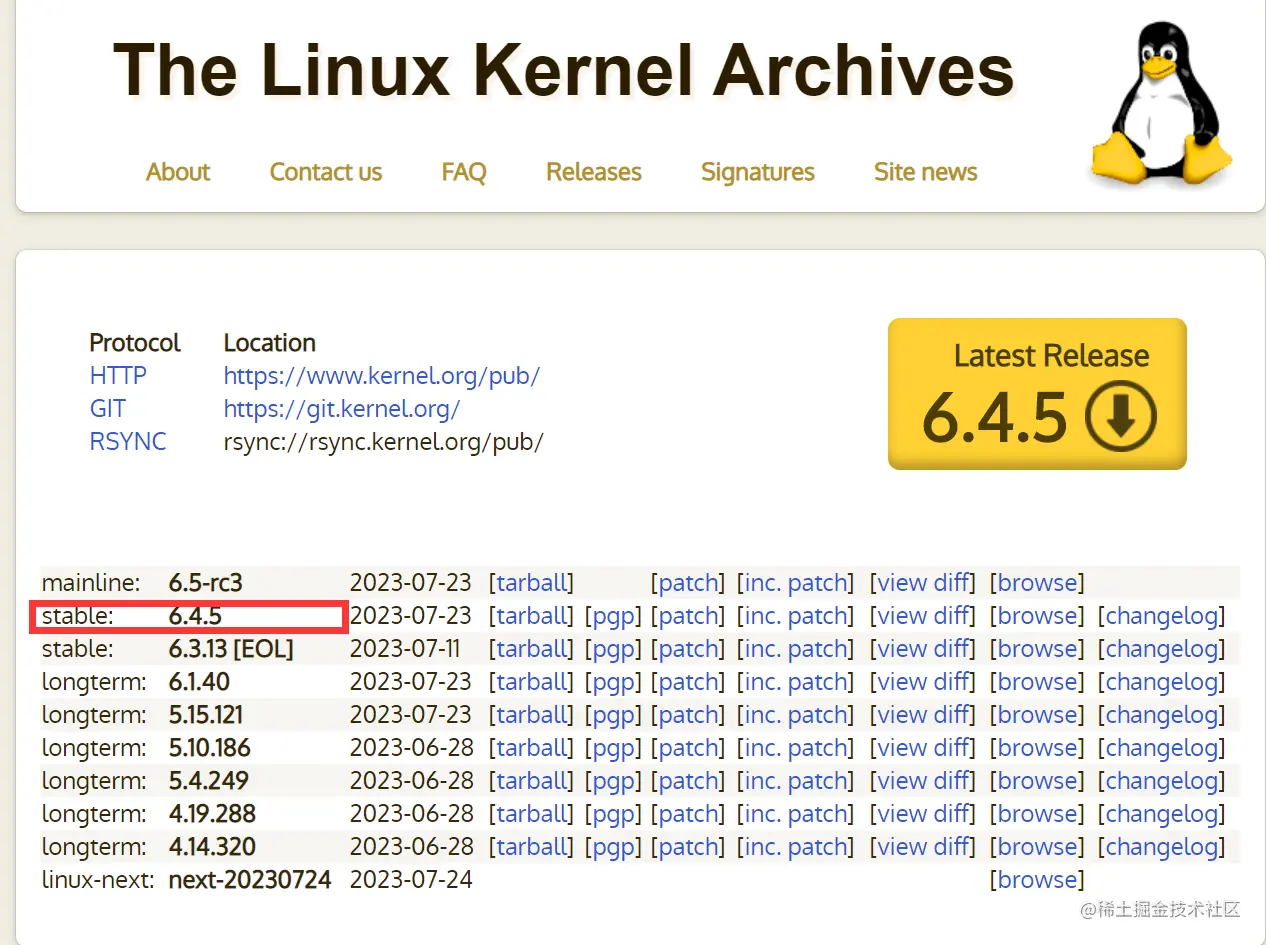Click the 2023-07-11 date for 6.3.13
The height and width of the screenshot is (945, 1266).
pyautogui.click(x=405, y=649)
